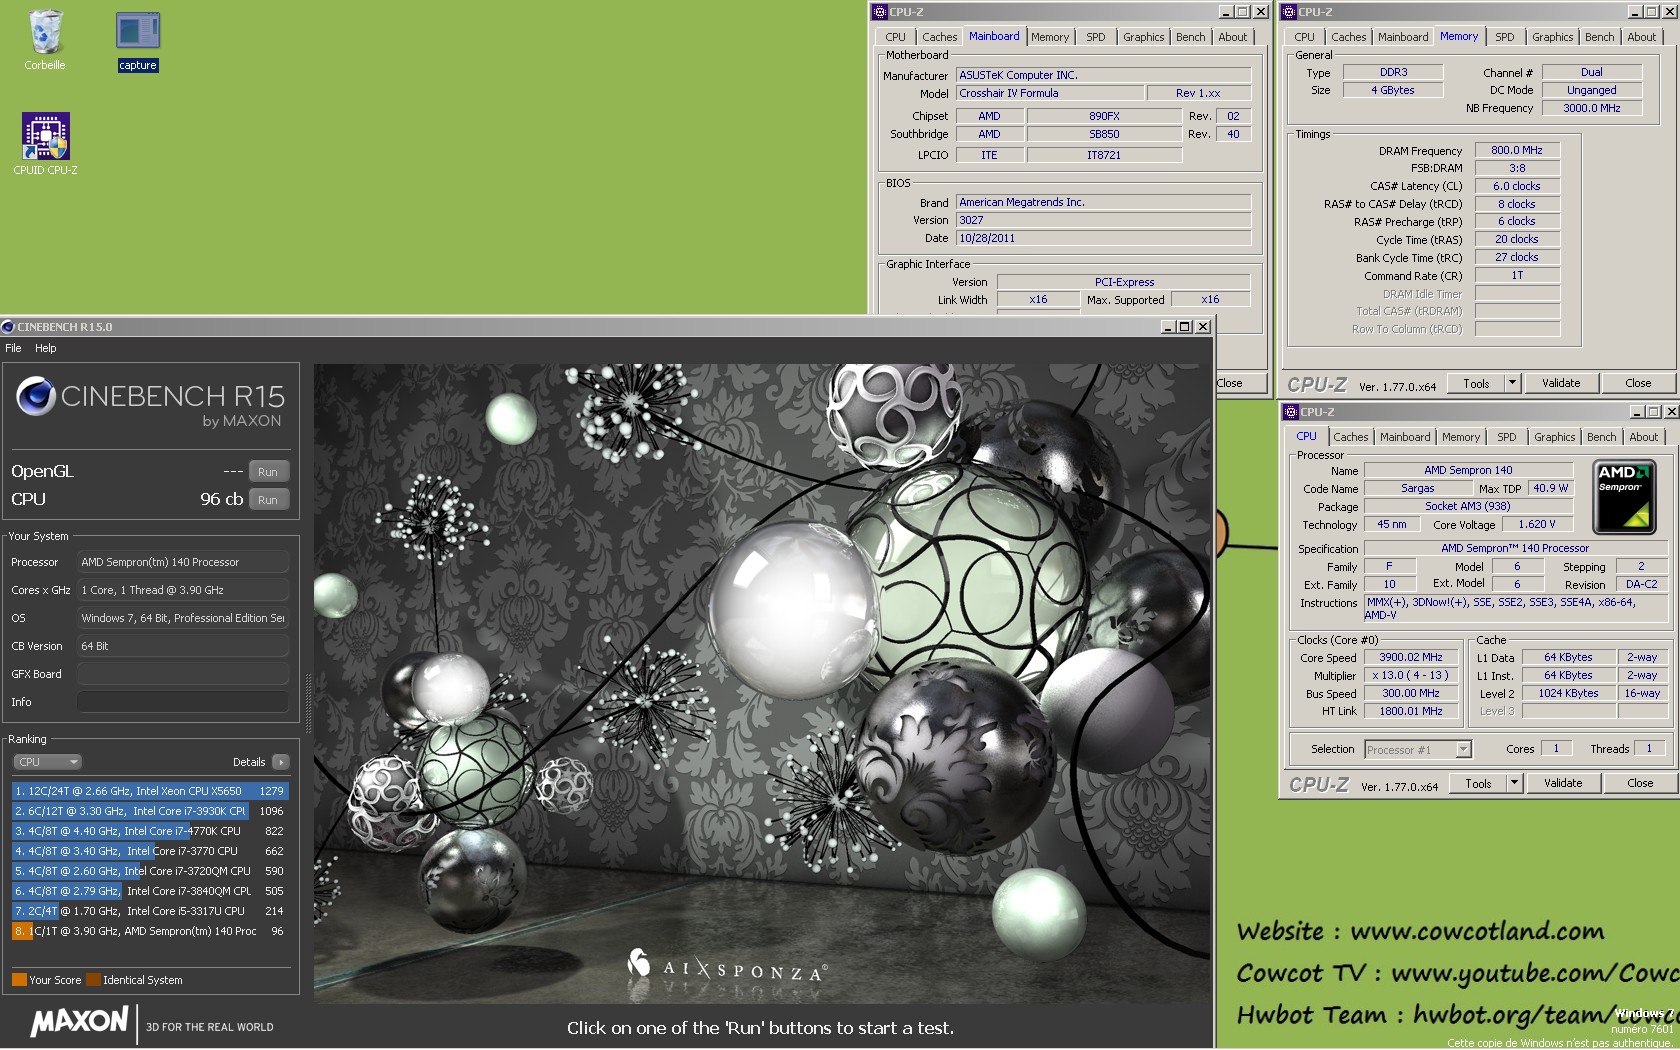Switch to Caches tab in Mainboard CPU-Z window
The width and height of the screenshot is (1680, 1050).
pos(939,37)
